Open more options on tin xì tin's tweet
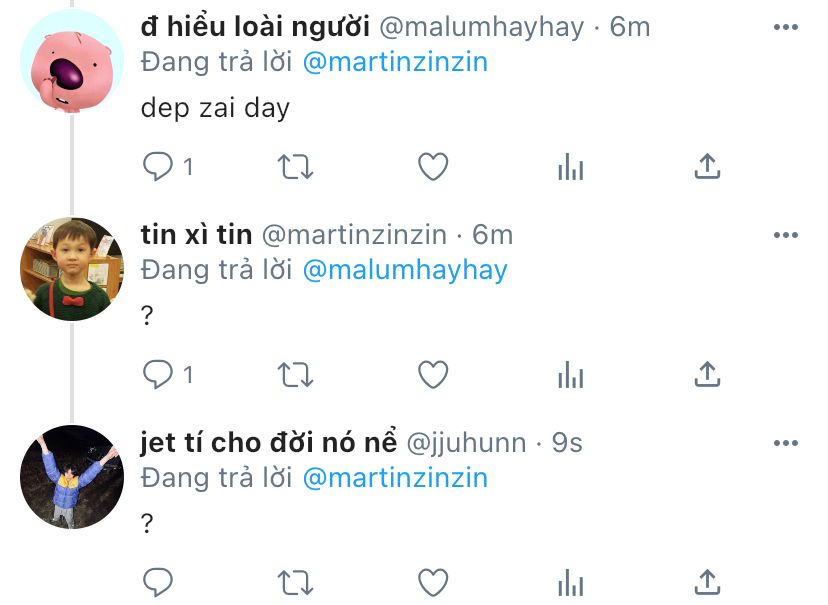The width and height of the screenshot is (828, 605). (x=786, y=235)
